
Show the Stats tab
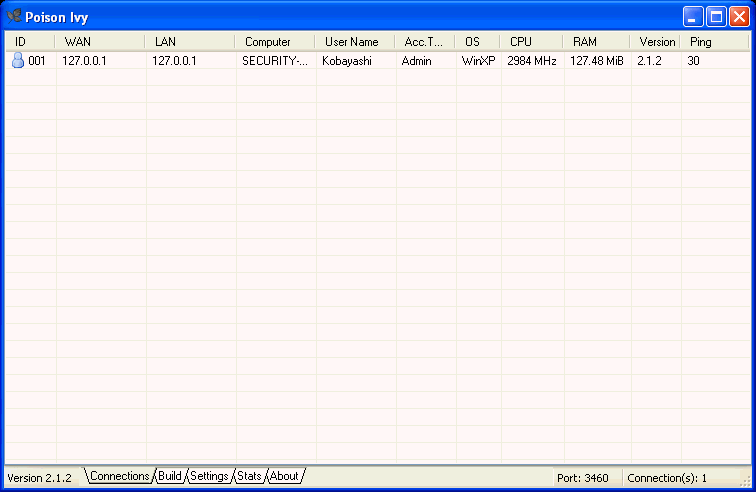[x=249, y=476]
